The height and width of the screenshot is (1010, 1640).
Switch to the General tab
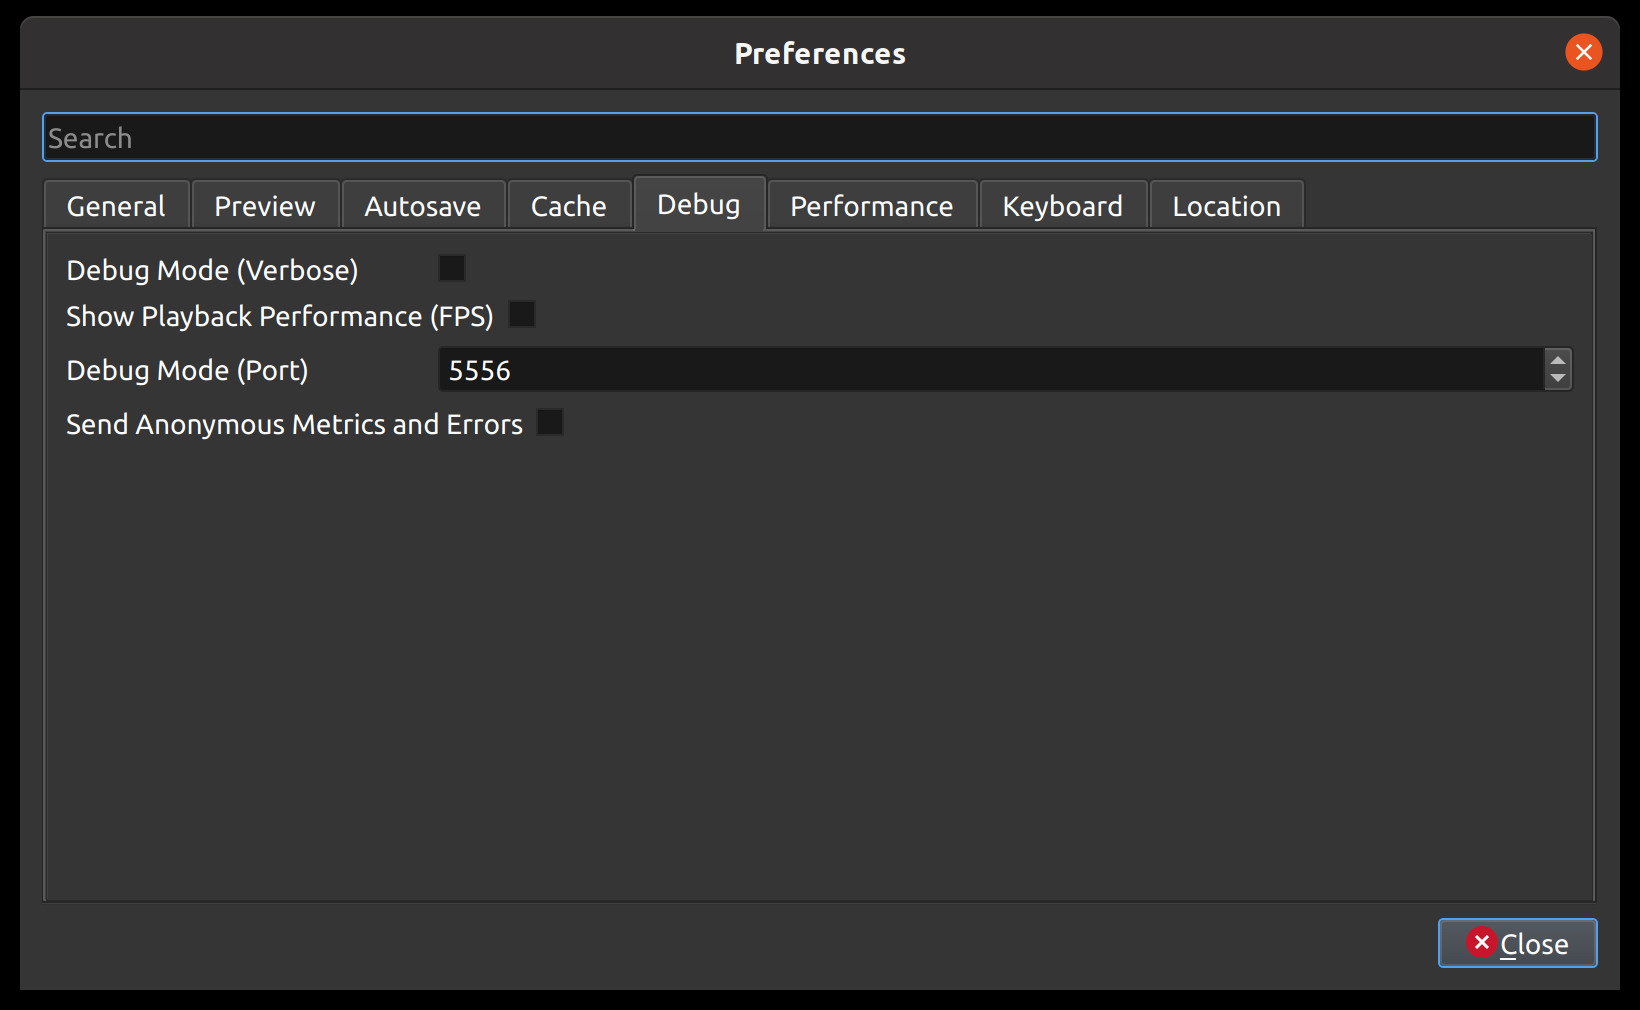[115, 205]
